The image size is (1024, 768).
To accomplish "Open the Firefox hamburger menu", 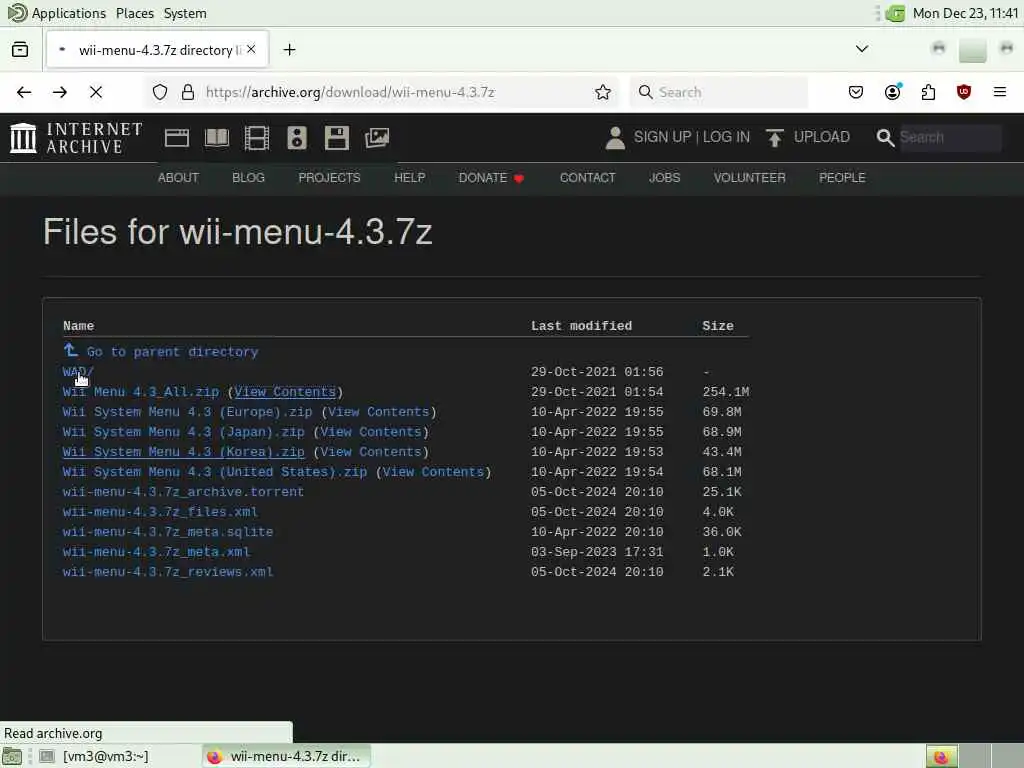I will pyautogui.click(x=1000, y=92).
